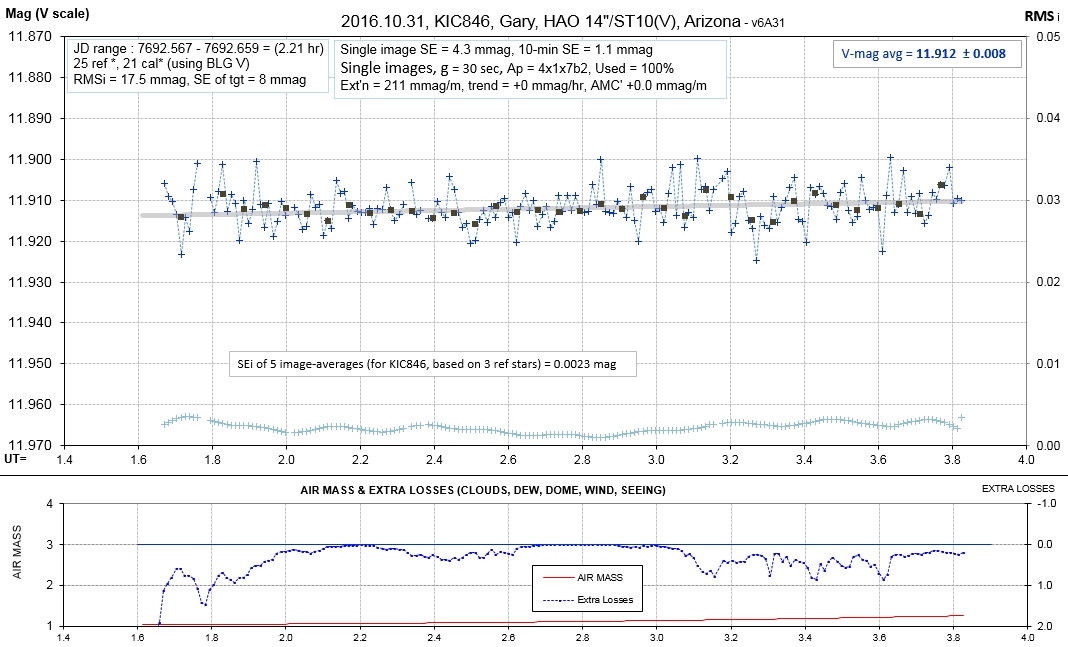Click the red line sample in the legend
1068x647 pixels.
[x=558, y=578]
